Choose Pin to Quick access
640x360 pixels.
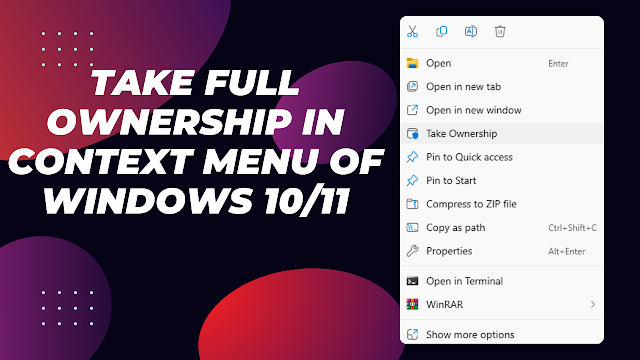502,157
